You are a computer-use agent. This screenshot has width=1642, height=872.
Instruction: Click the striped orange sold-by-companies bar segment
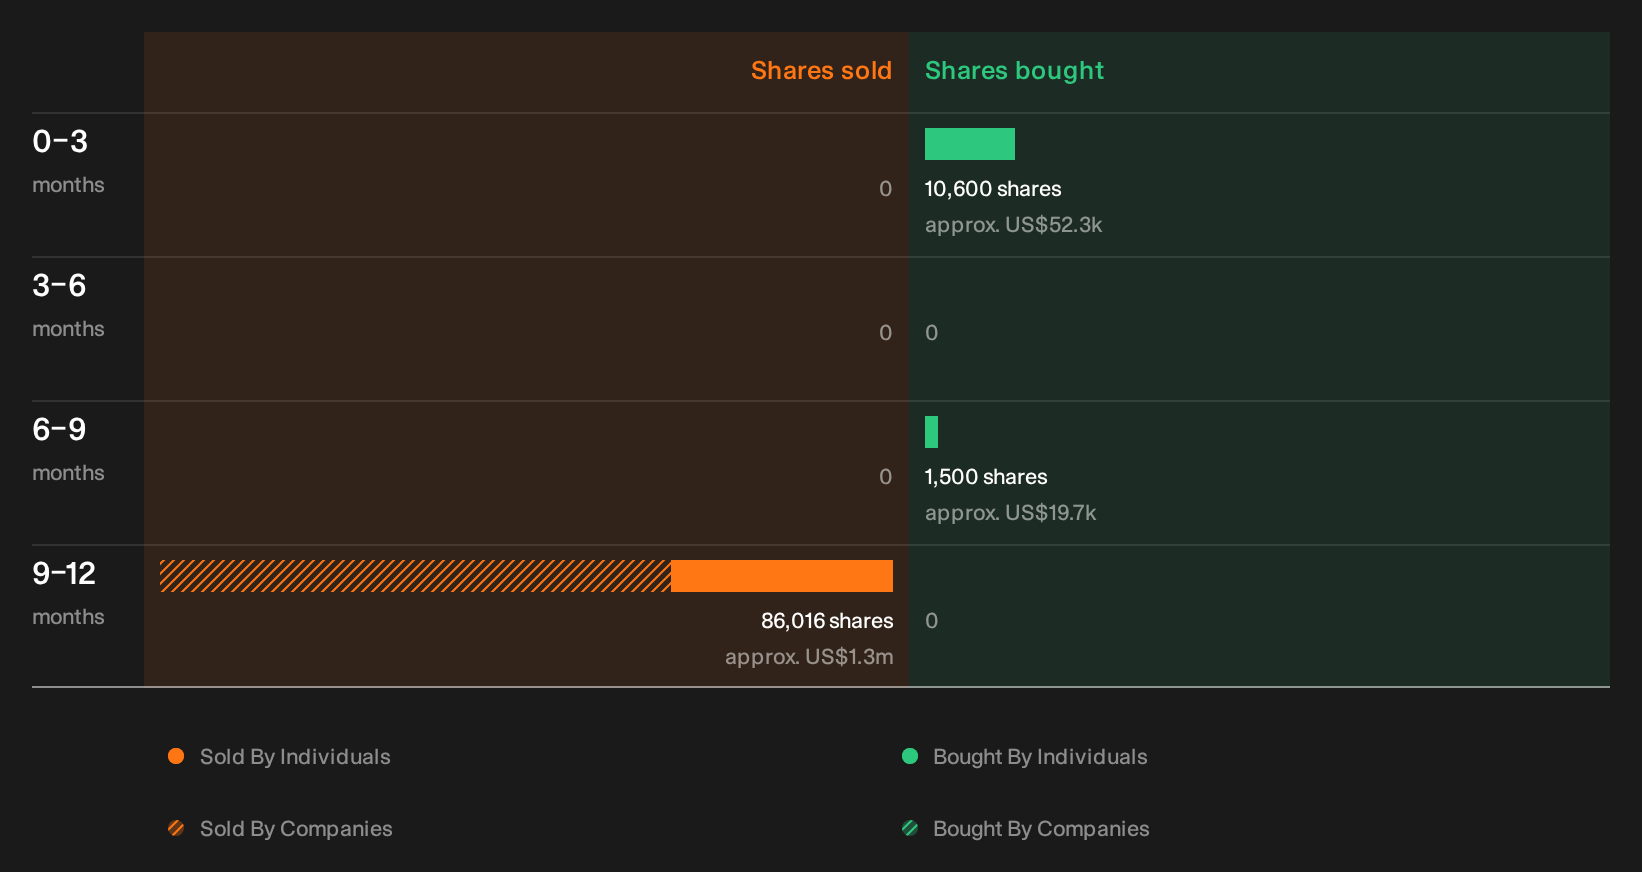415,576
